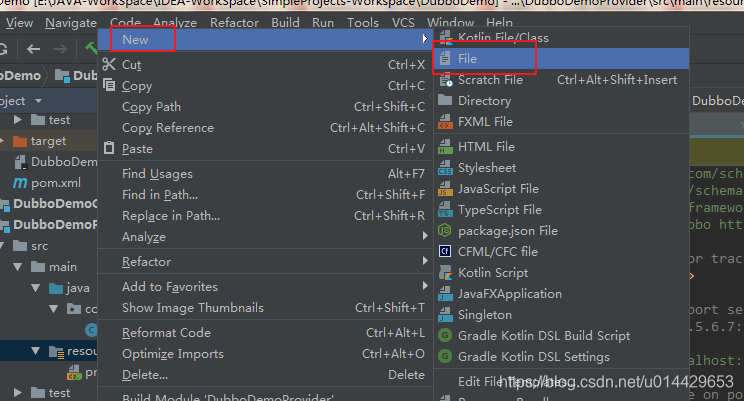Collapse the java folder tree node
This screenshot has height=401, width=744.
tap(36, 288)
